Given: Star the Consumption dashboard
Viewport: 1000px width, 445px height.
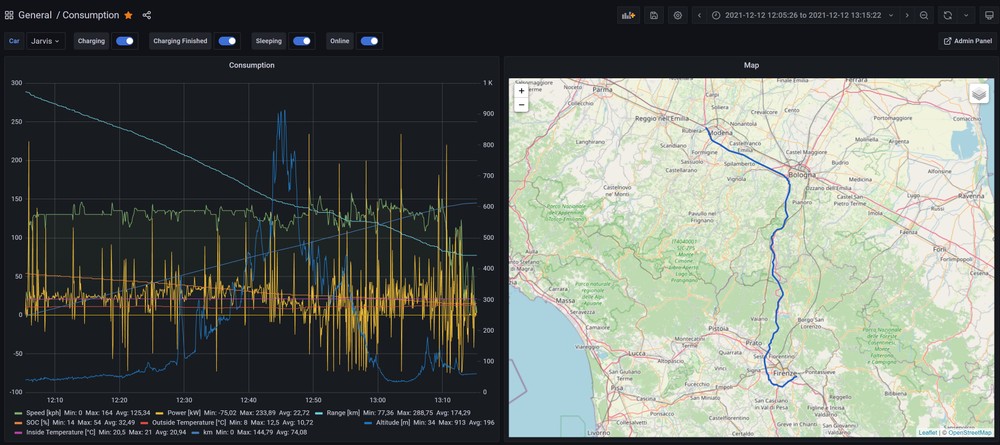Looking at the screenshot, I should tap(128, 15).
